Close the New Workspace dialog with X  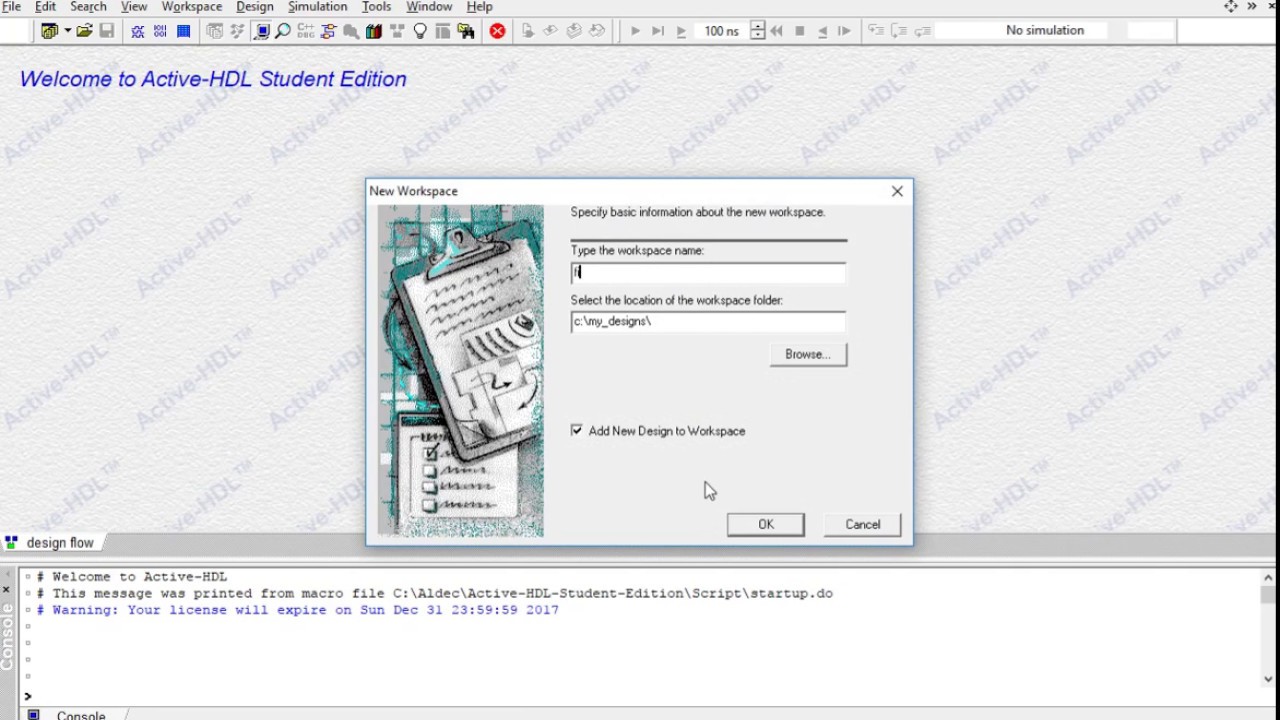click(x=897, y=191)
